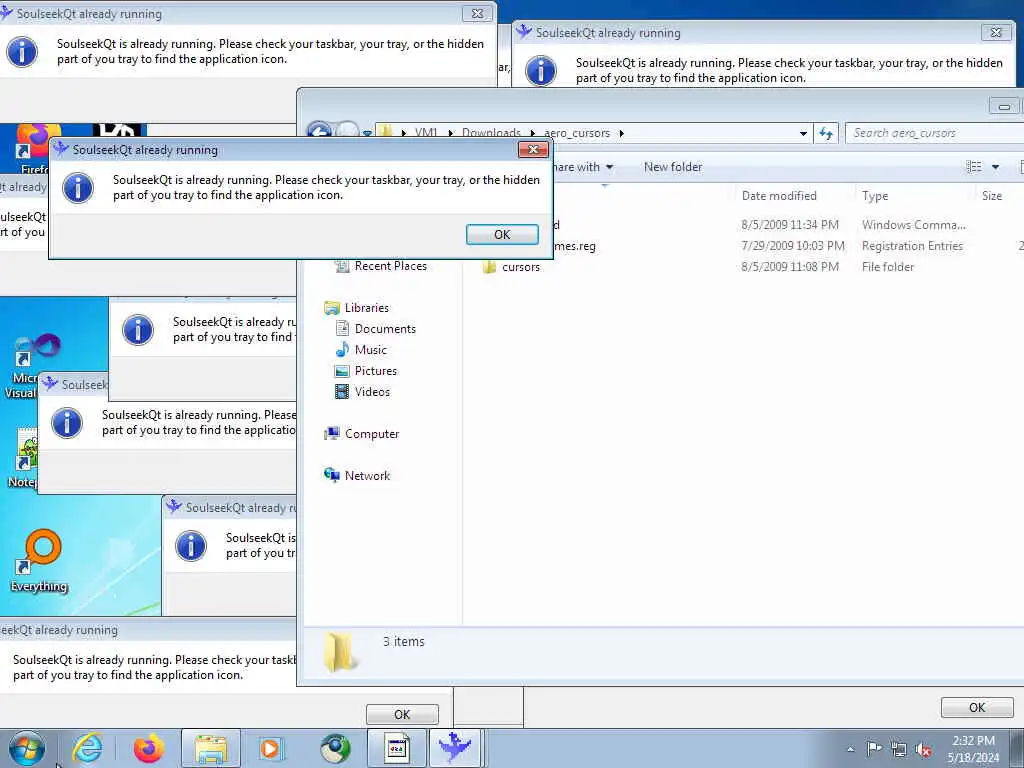Select the SoulseekQt bird taskbar button
Image resolution: width=1024 pixels, height=768 pixels.
tap(456, 748)
